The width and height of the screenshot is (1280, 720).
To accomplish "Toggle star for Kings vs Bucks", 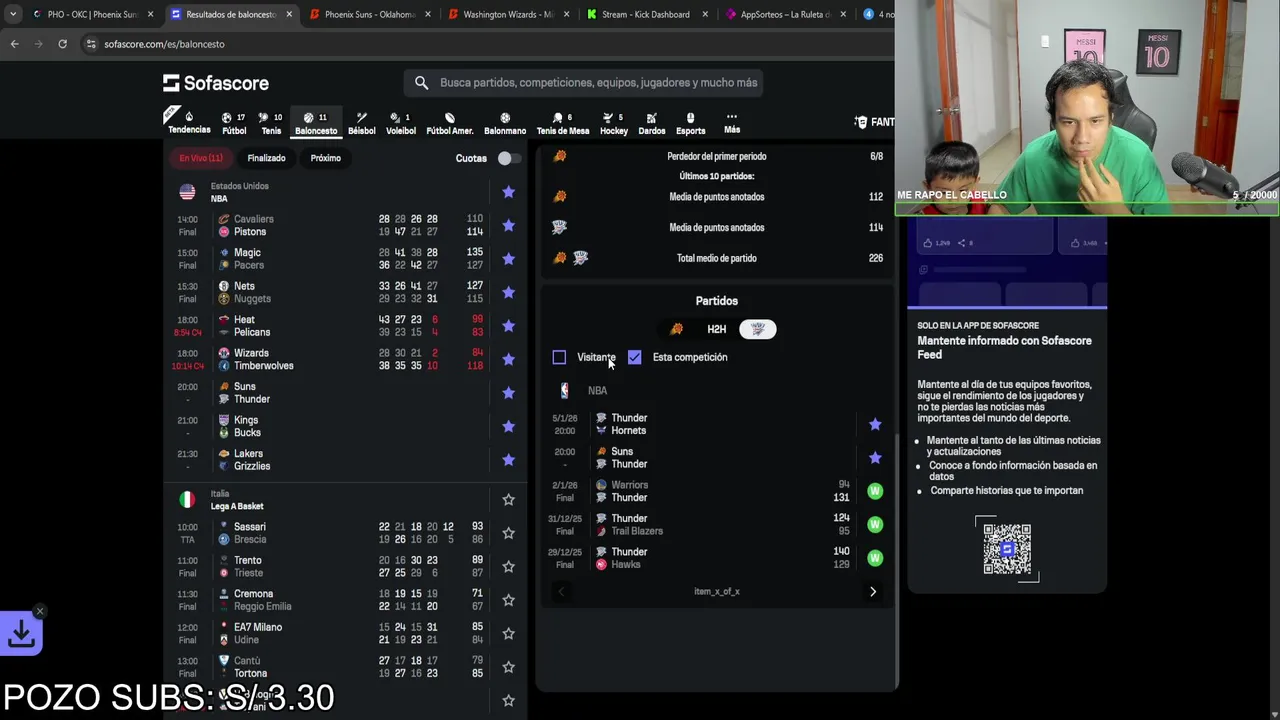I will coord(508,426).
